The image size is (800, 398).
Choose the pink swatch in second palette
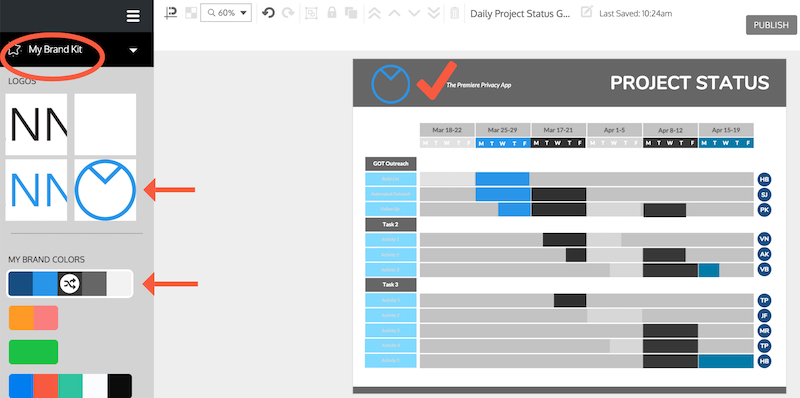pyautogui.click(x=46, y=318)
